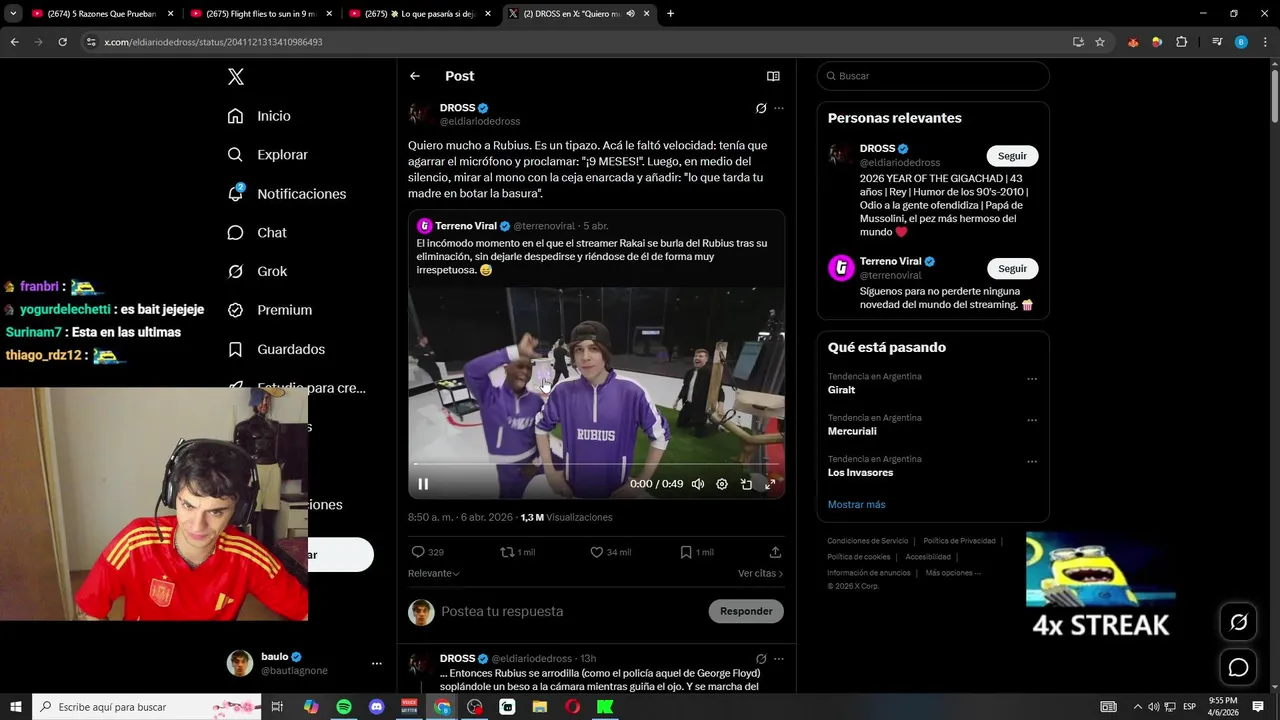Pause the embedded video
The width and height of the screenshot is (1280, 720).
tap(423, 484)
